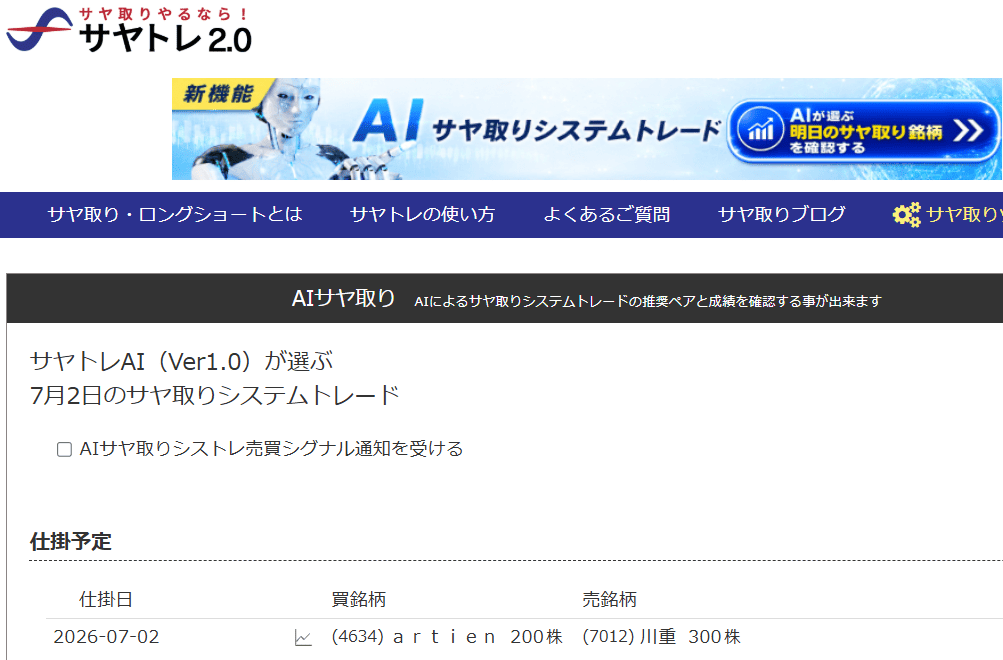Click the 仕掛日 column header

coord(106,599)
